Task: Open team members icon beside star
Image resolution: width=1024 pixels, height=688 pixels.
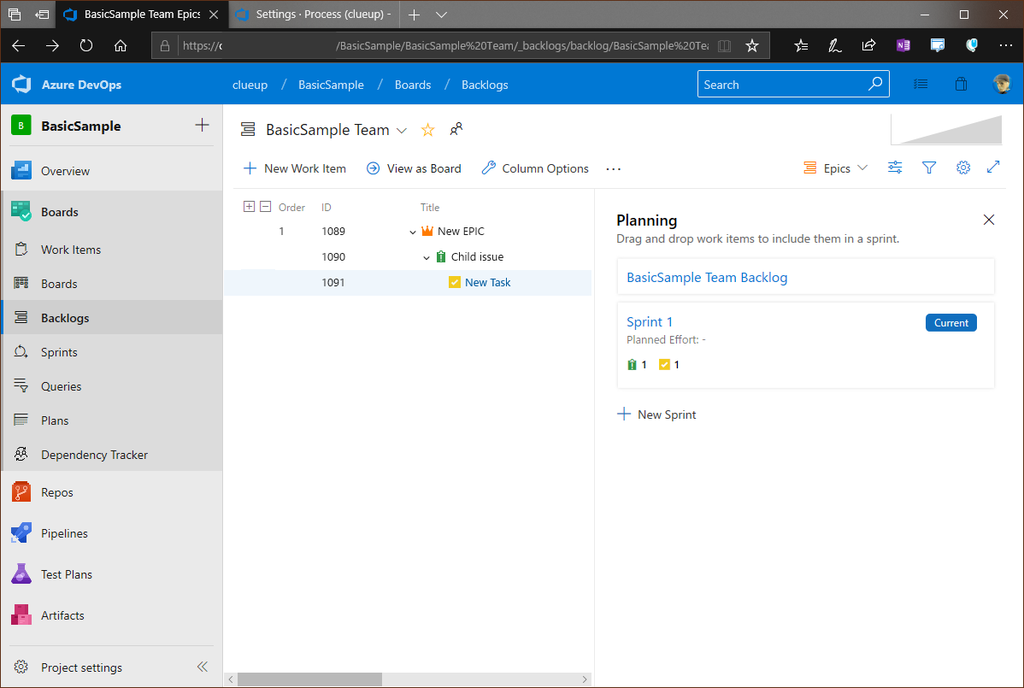Action: (456, 129)
